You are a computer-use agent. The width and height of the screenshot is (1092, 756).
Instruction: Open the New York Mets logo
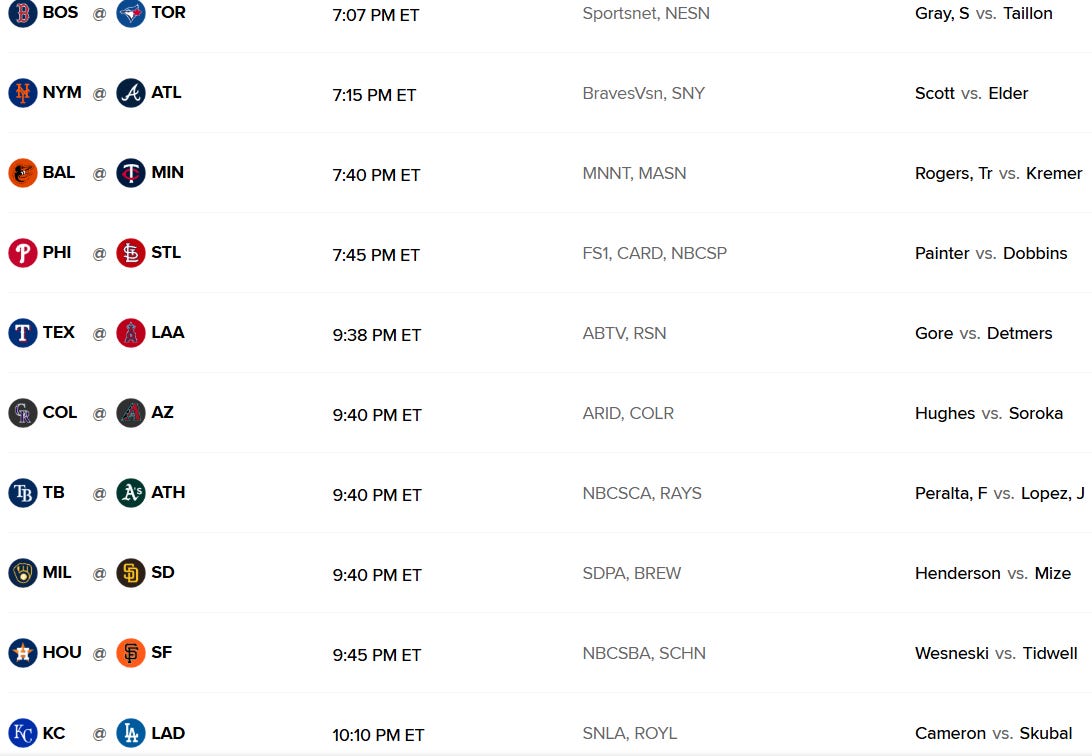[x=22, y=93]
